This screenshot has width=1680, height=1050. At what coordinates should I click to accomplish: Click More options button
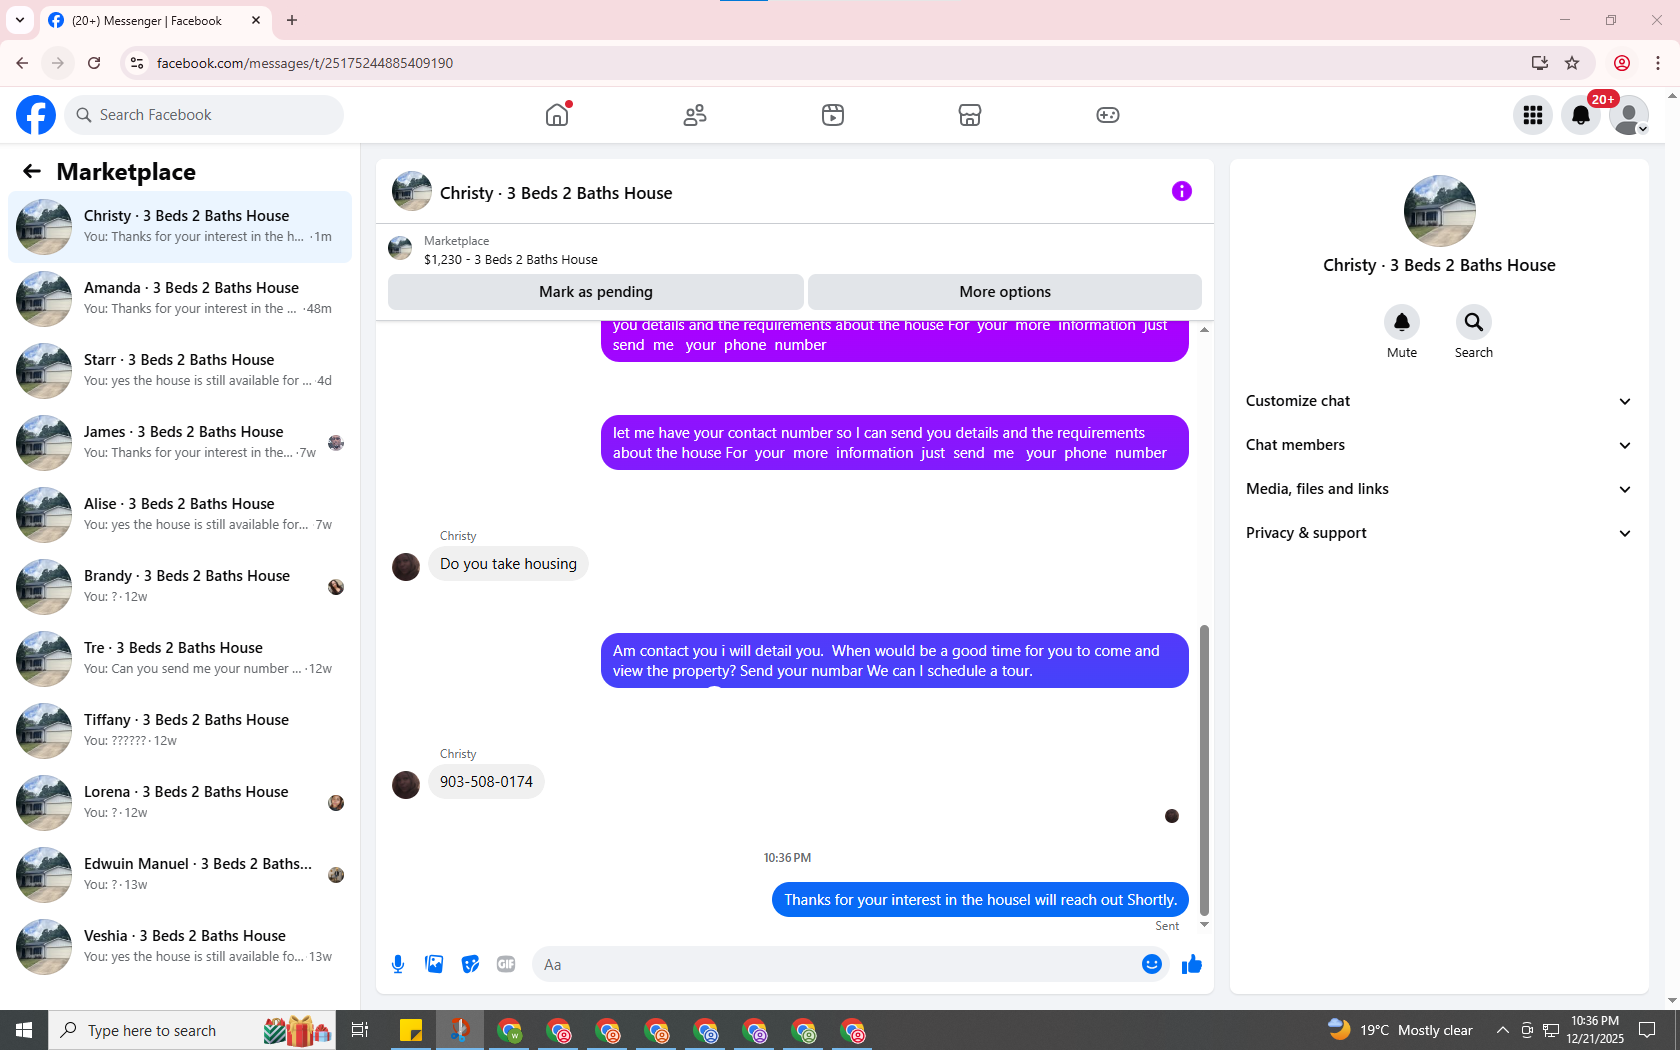pyautogui.click(x=1005, y=292)
